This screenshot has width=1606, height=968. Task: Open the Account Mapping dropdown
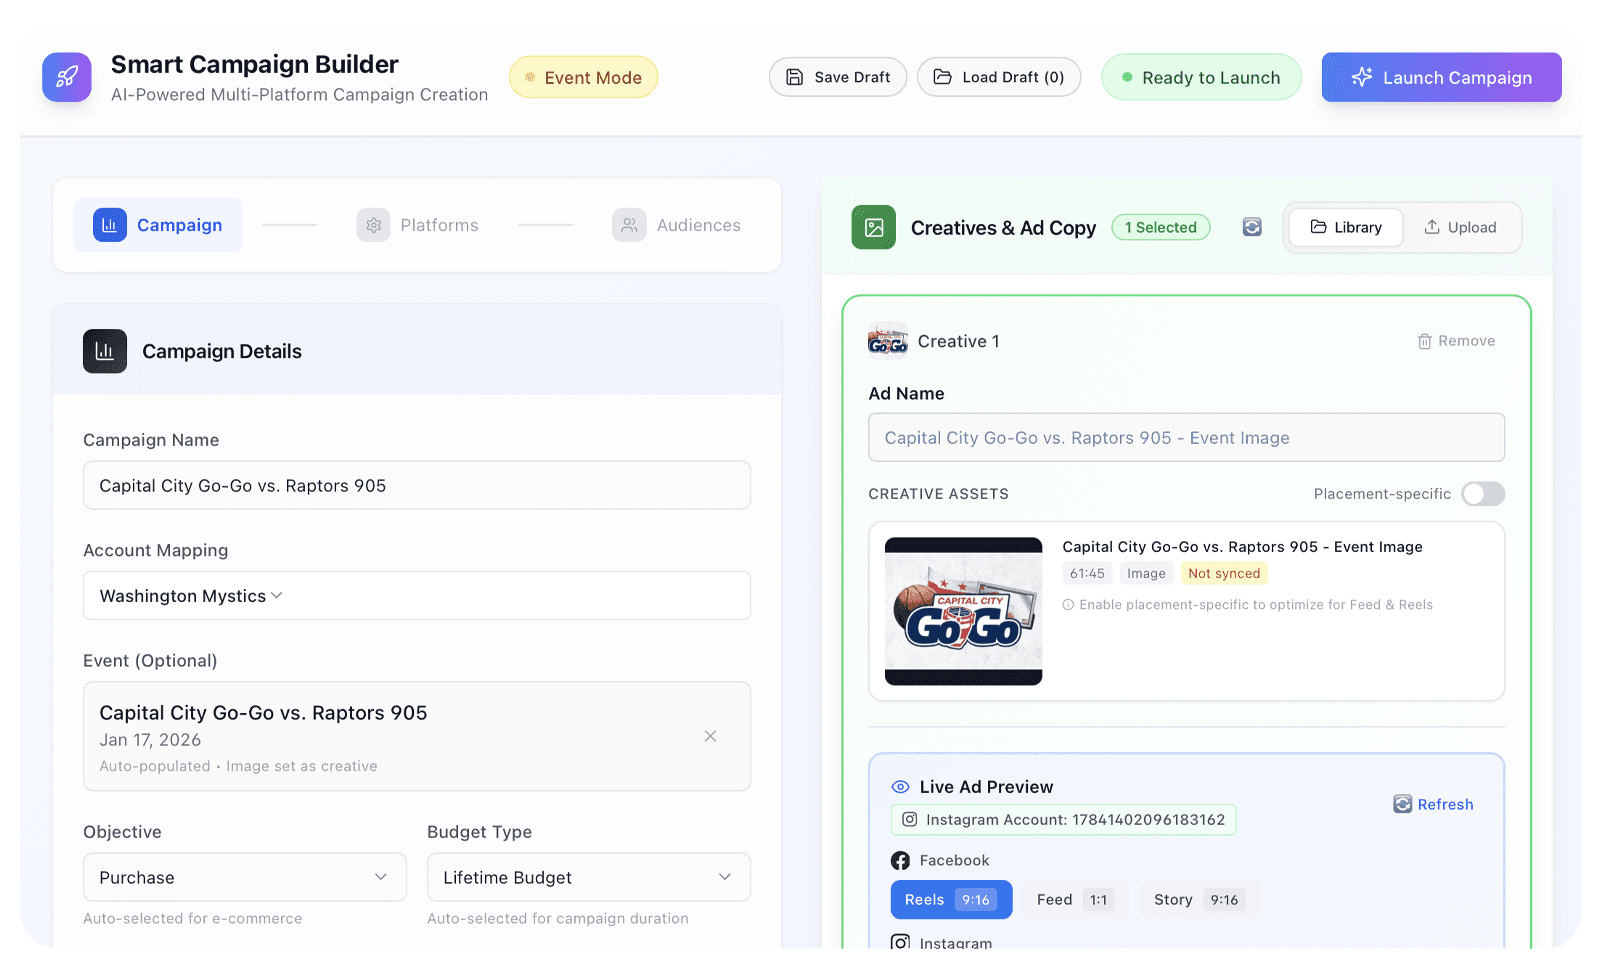417,596
